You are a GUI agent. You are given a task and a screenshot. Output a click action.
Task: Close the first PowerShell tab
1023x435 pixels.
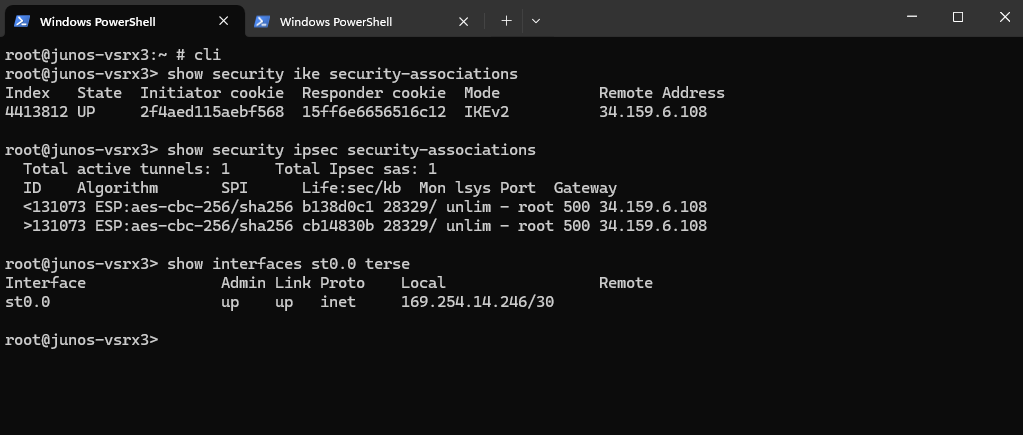pos(224,22)
